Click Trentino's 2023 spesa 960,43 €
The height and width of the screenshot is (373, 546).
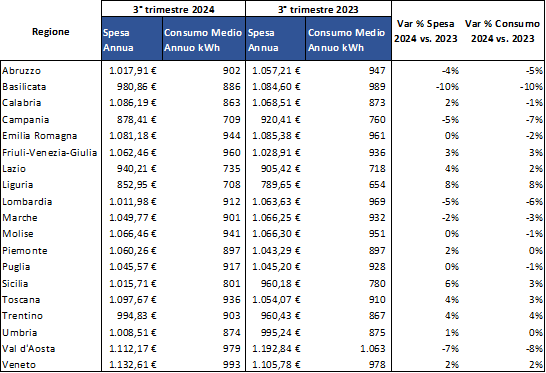point(281,316)
